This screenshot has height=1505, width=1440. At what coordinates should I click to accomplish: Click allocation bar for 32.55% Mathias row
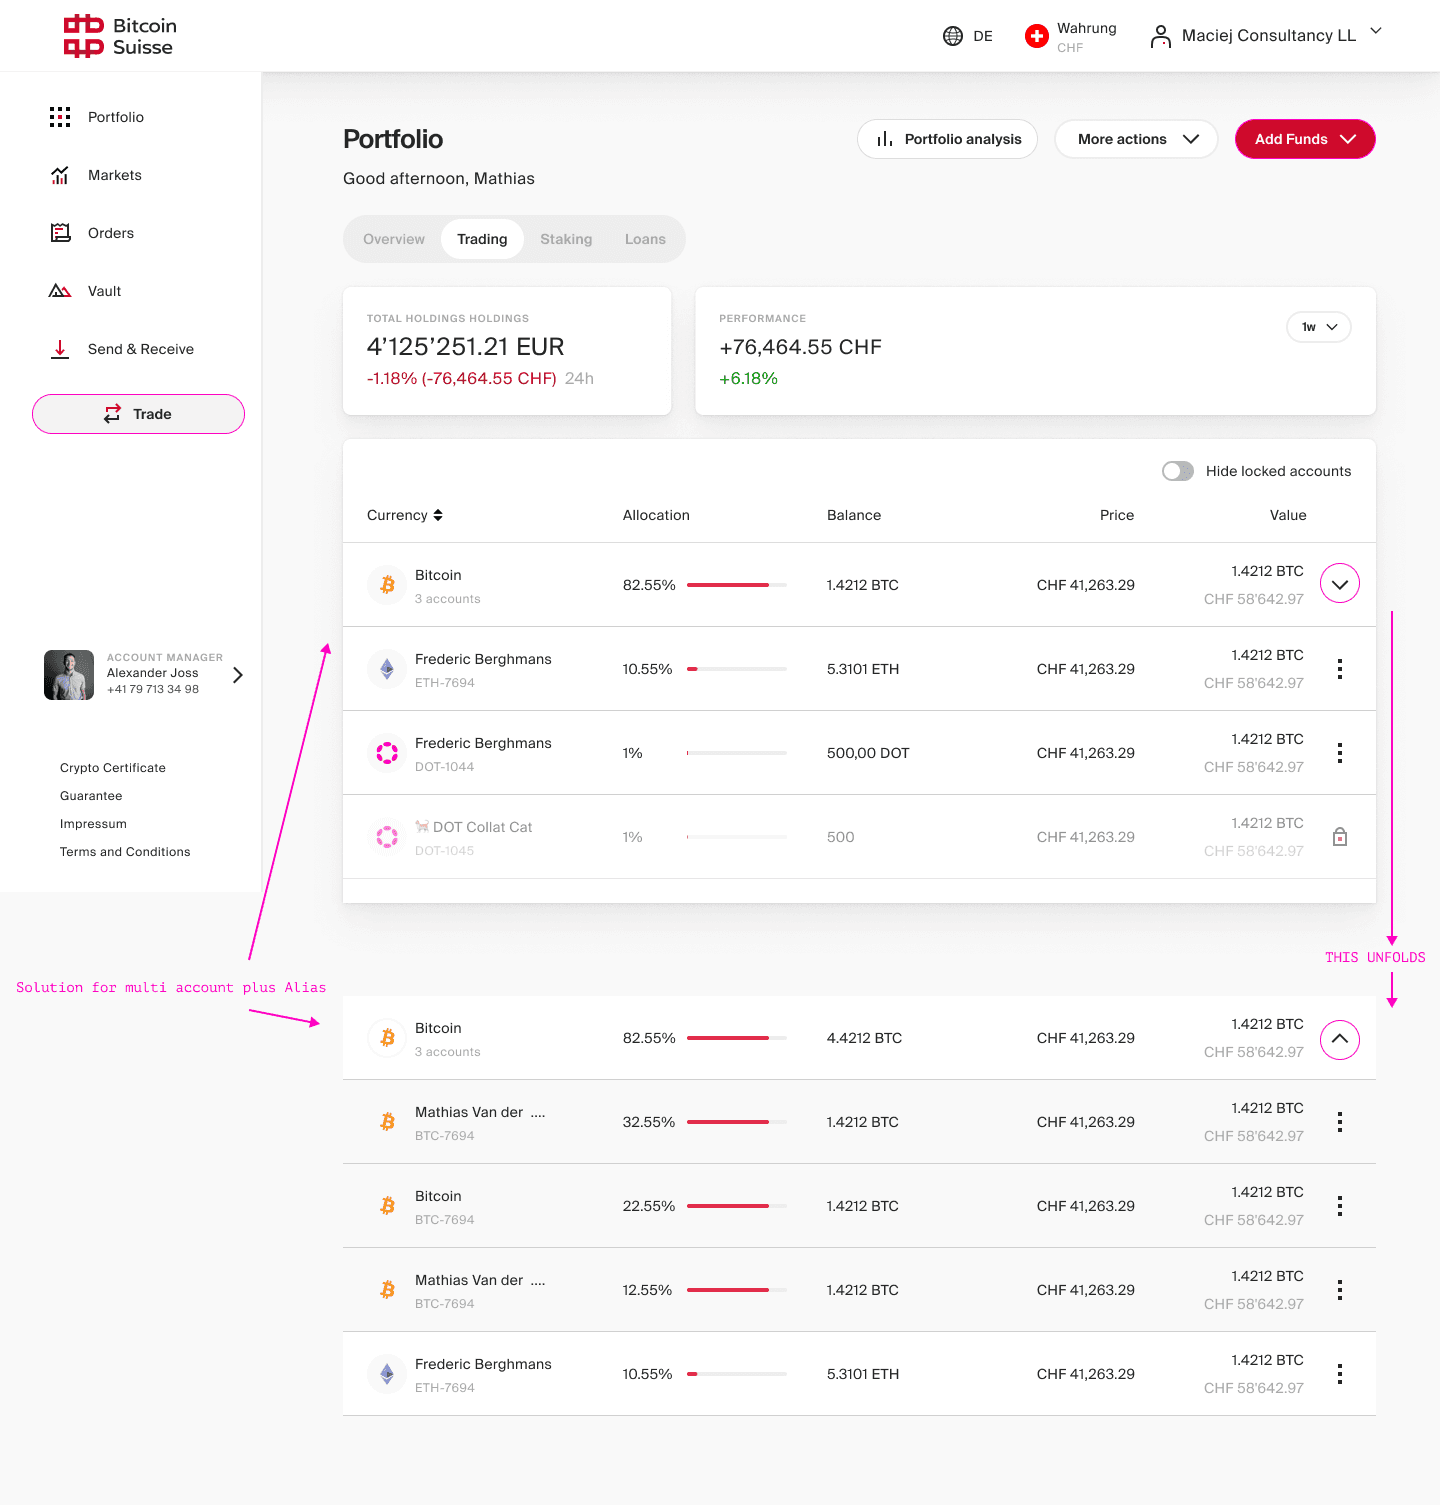click(737, 1122)
